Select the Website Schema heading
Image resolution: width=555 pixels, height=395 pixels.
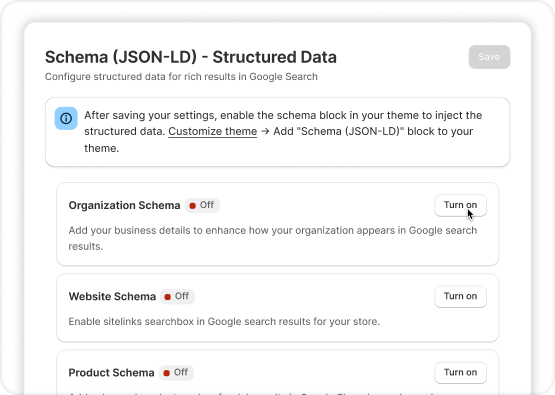tap(112, 296)
